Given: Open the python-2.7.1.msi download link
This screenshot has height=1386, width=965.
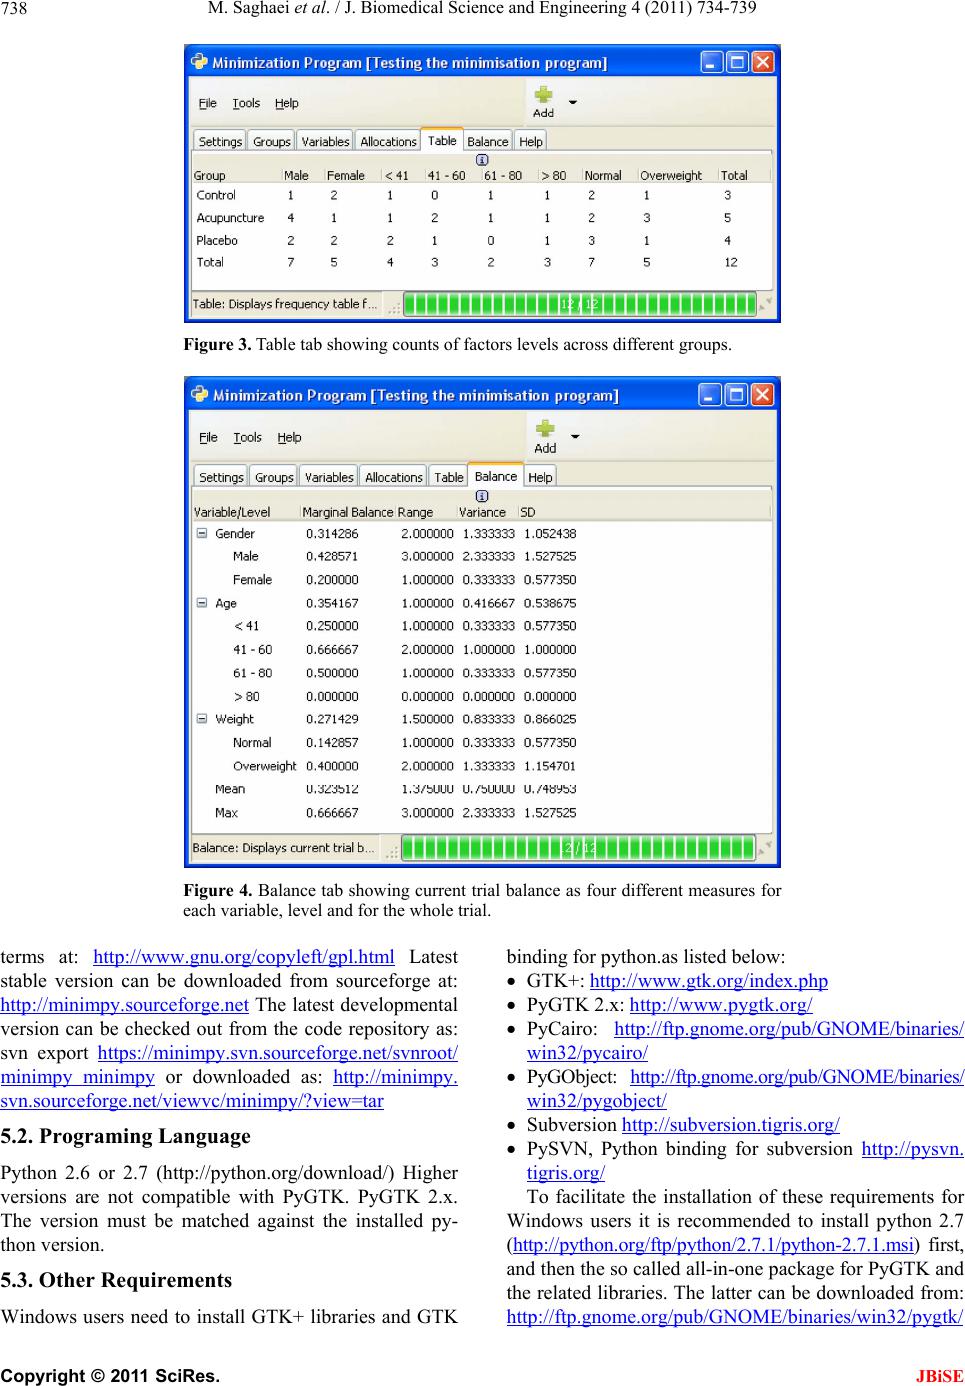Looking at the screenshot, I should (713, 1245).
